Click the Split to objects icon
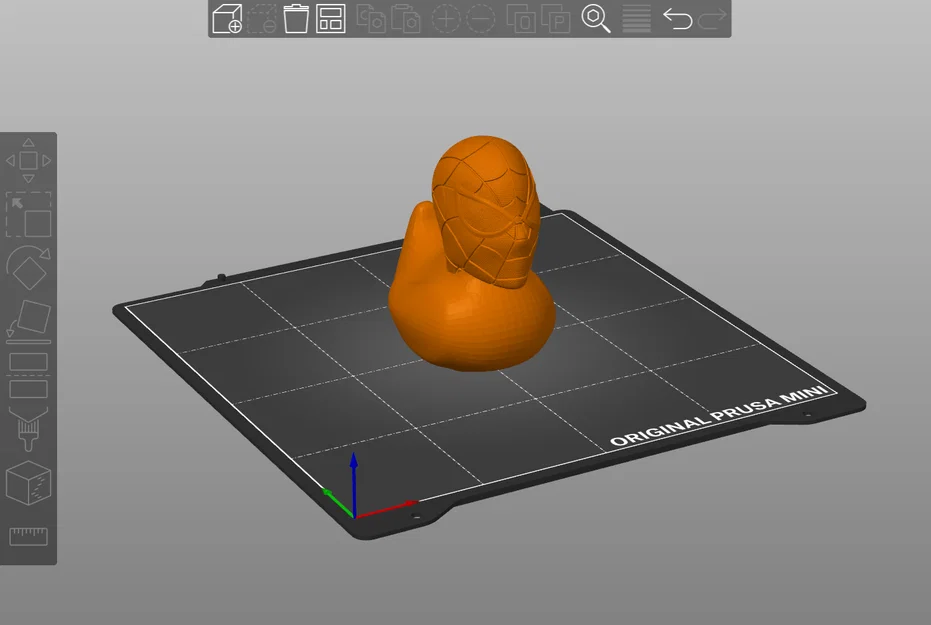This screenshot has height=625, width=931. [x=521, y=18]
